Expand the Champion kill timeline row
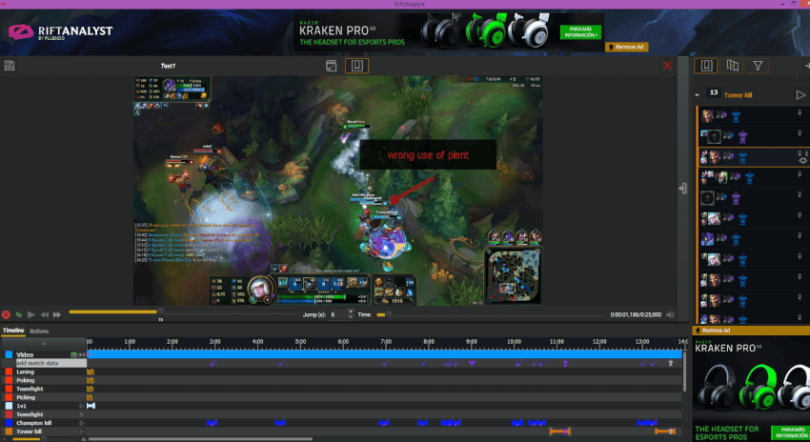810x442 pixels. click(82, 423)
